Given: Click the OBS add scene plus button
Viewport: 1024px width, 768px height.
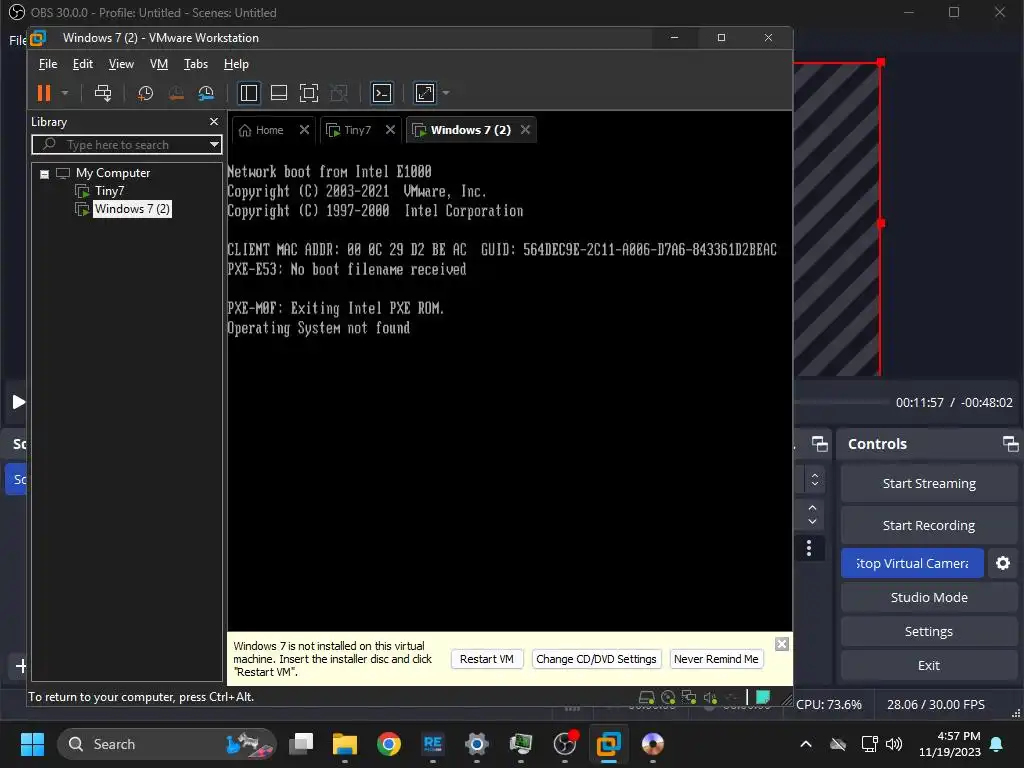Looking at the screenshot, I should click(x=21, y=666).
